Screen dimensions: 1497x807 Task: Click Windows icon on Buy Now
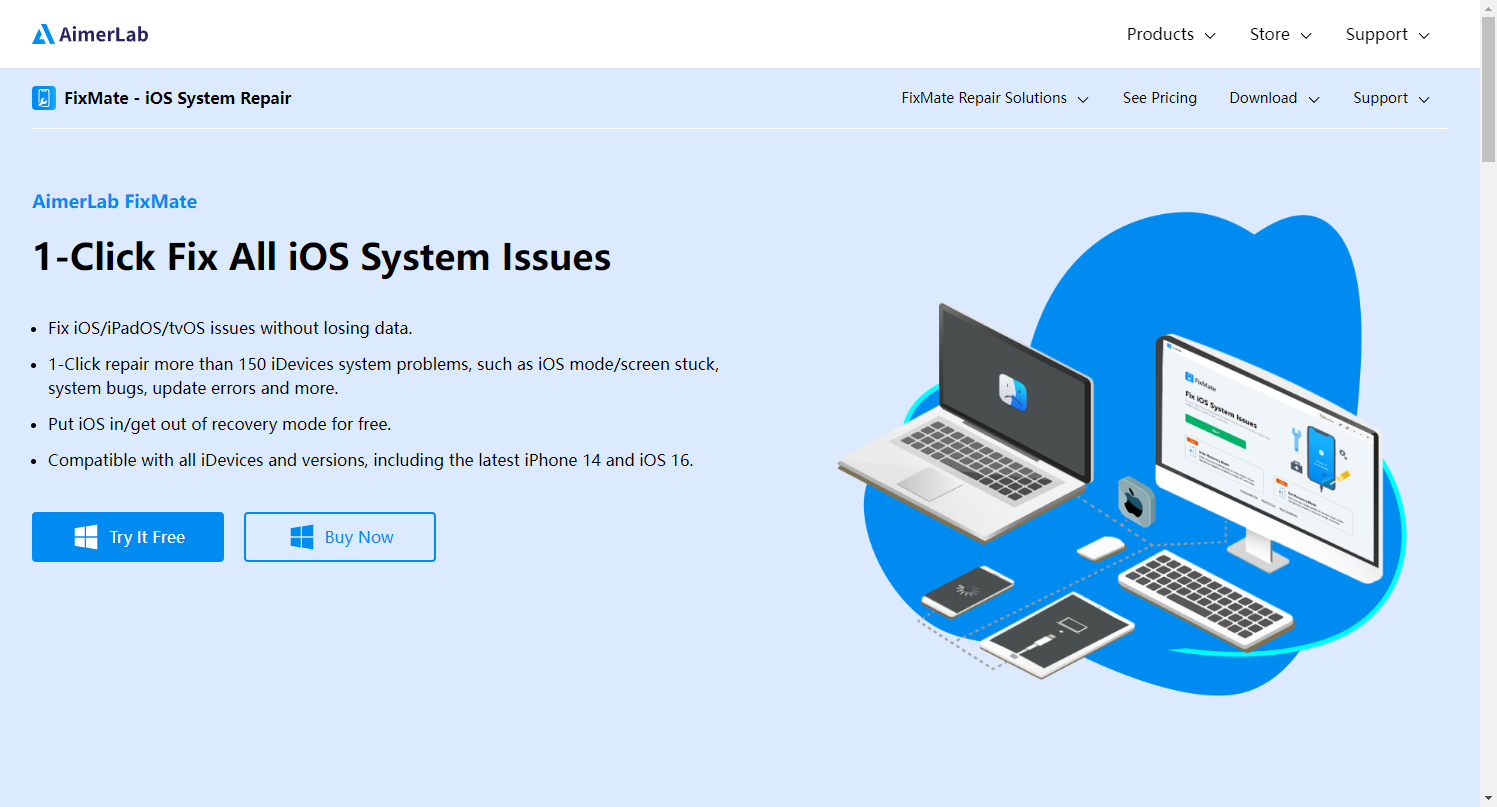pyautogui.click(x=302, y=537)
